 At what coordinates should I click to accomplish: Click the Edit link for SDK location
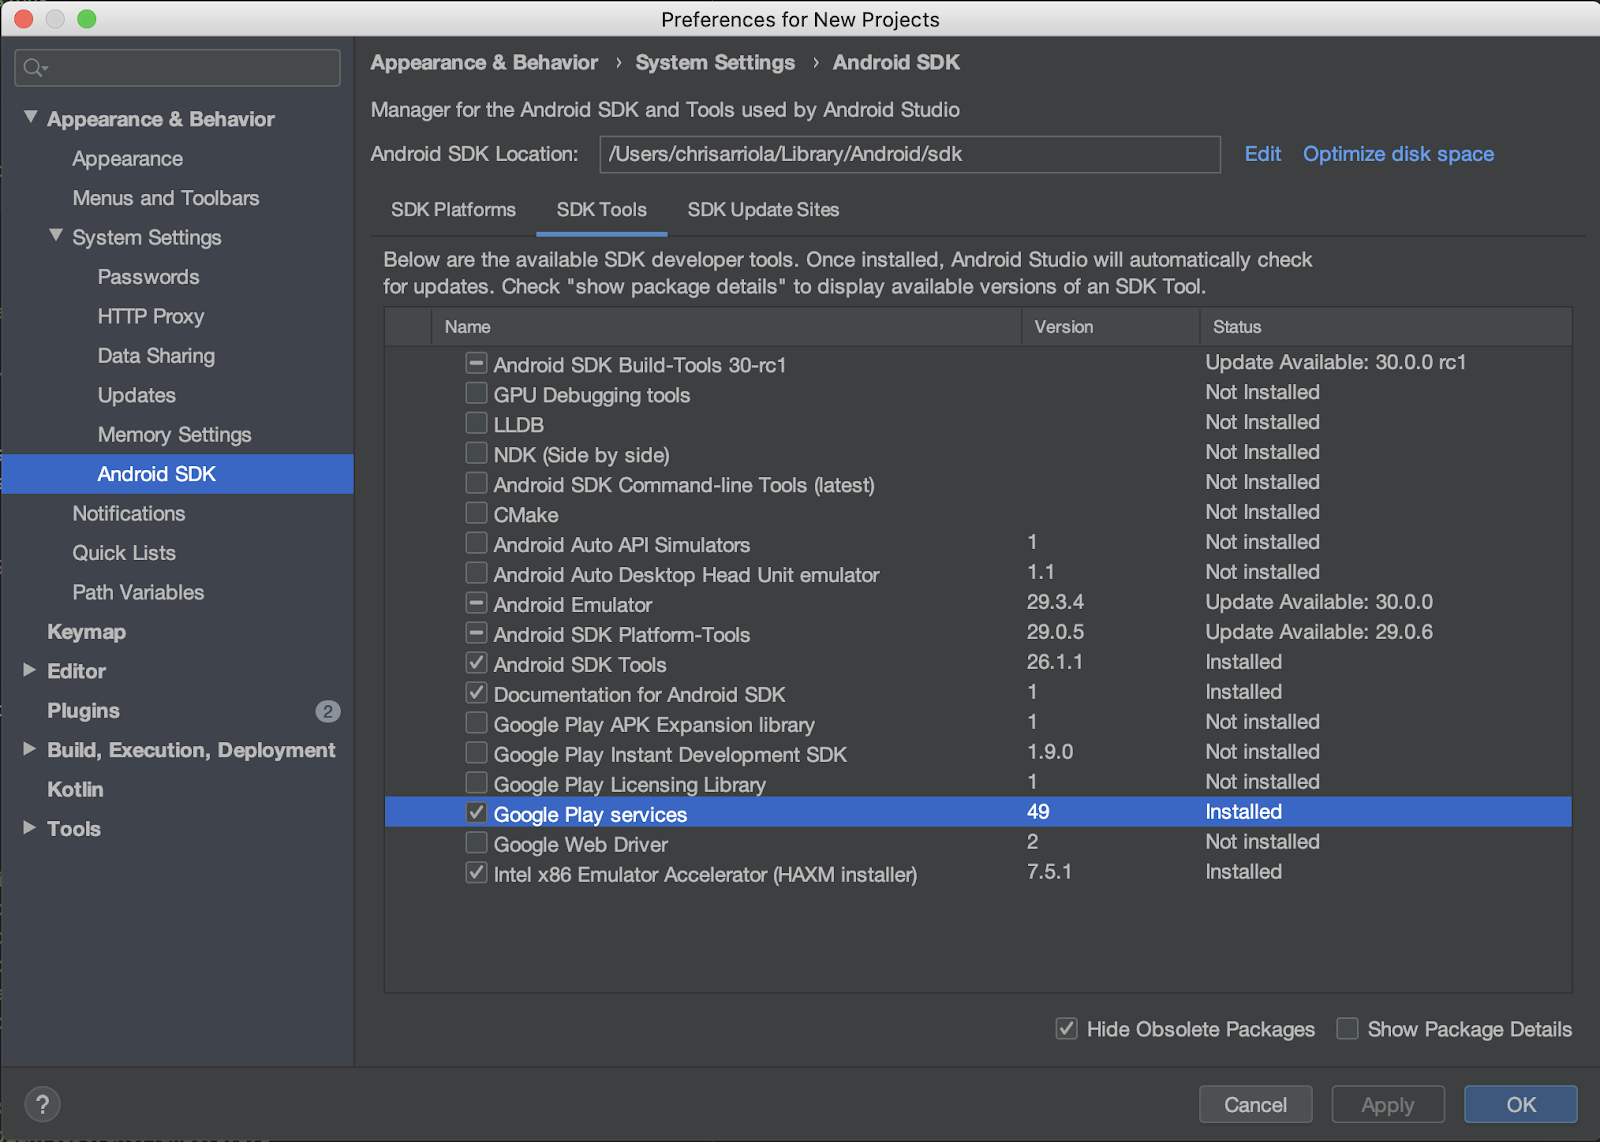[1262, 154]
